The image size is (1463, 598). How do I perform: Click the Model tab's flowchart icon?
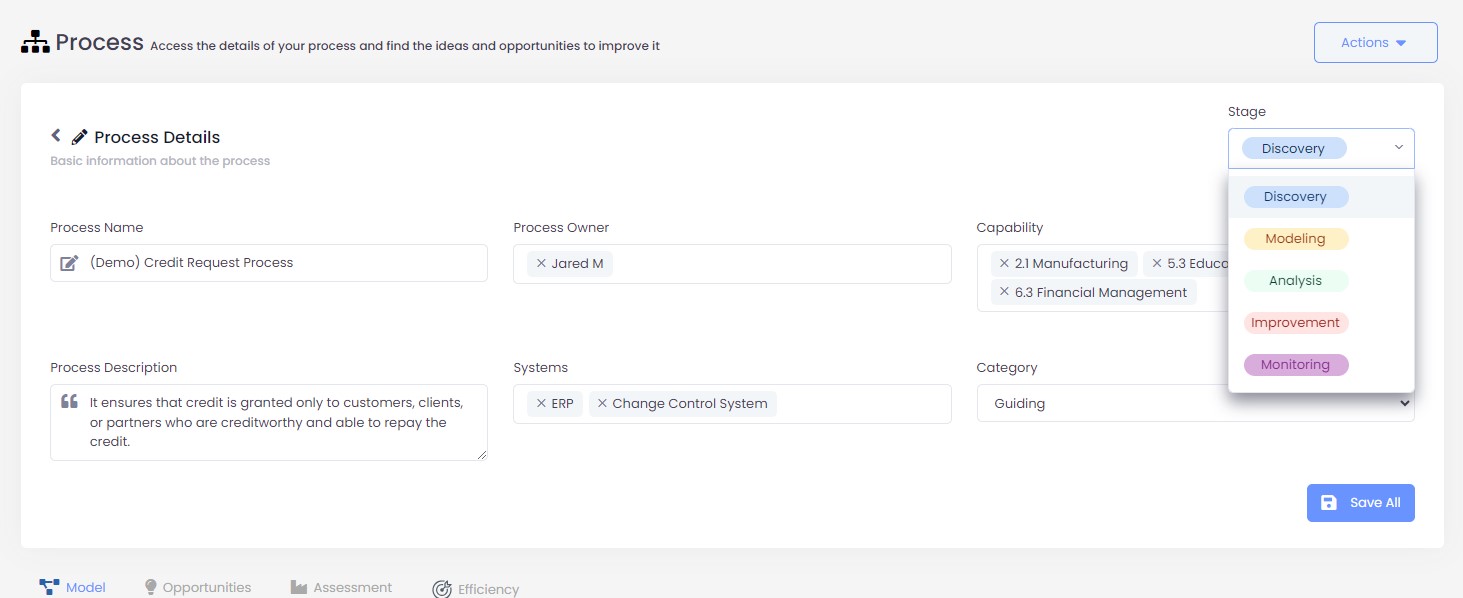(x=48, y=586)
